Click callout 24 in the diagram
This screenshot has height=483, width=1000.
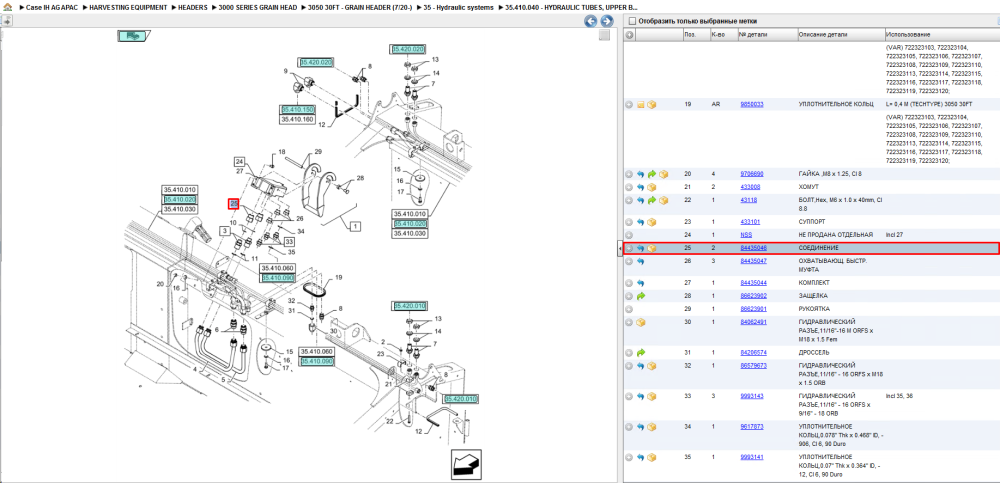[x=239, y=161]
